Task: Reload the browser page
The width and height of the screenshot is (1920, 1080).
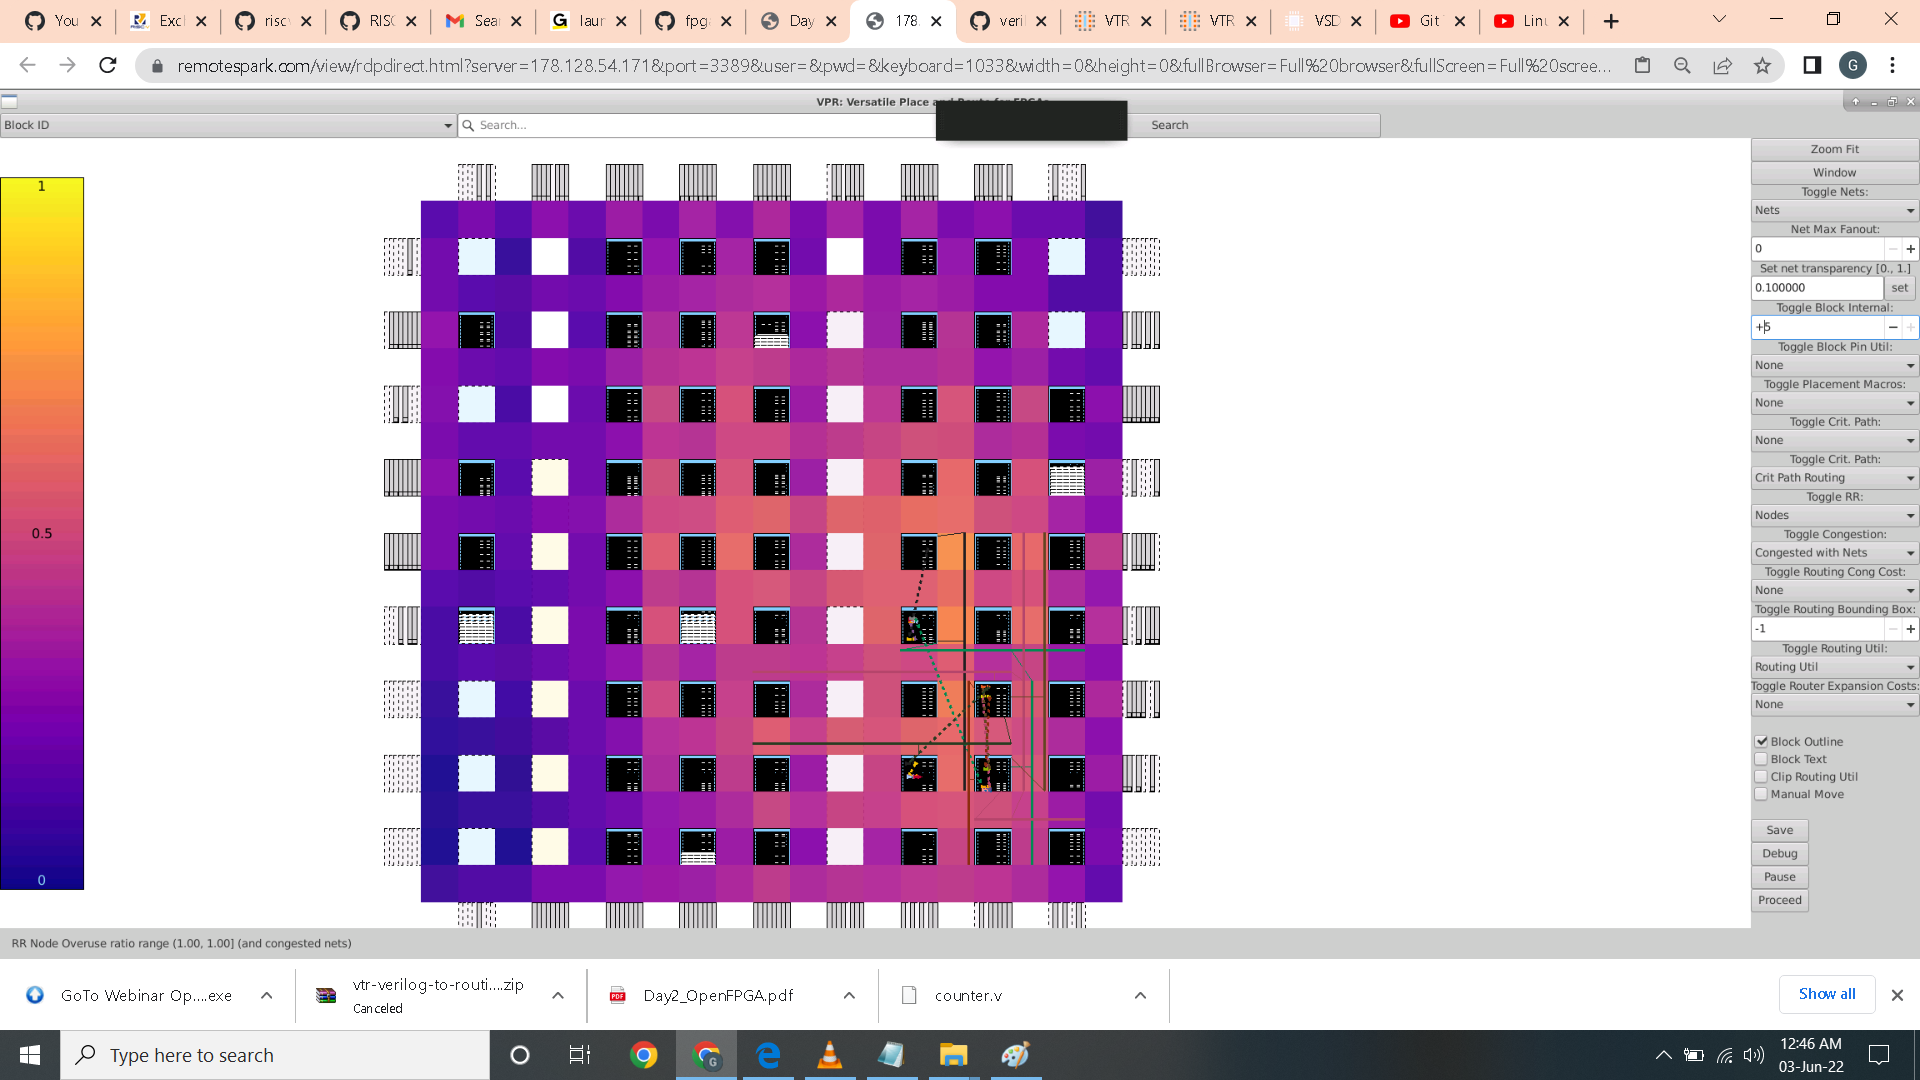Action: pyautogui.click(x=108, y=66)
